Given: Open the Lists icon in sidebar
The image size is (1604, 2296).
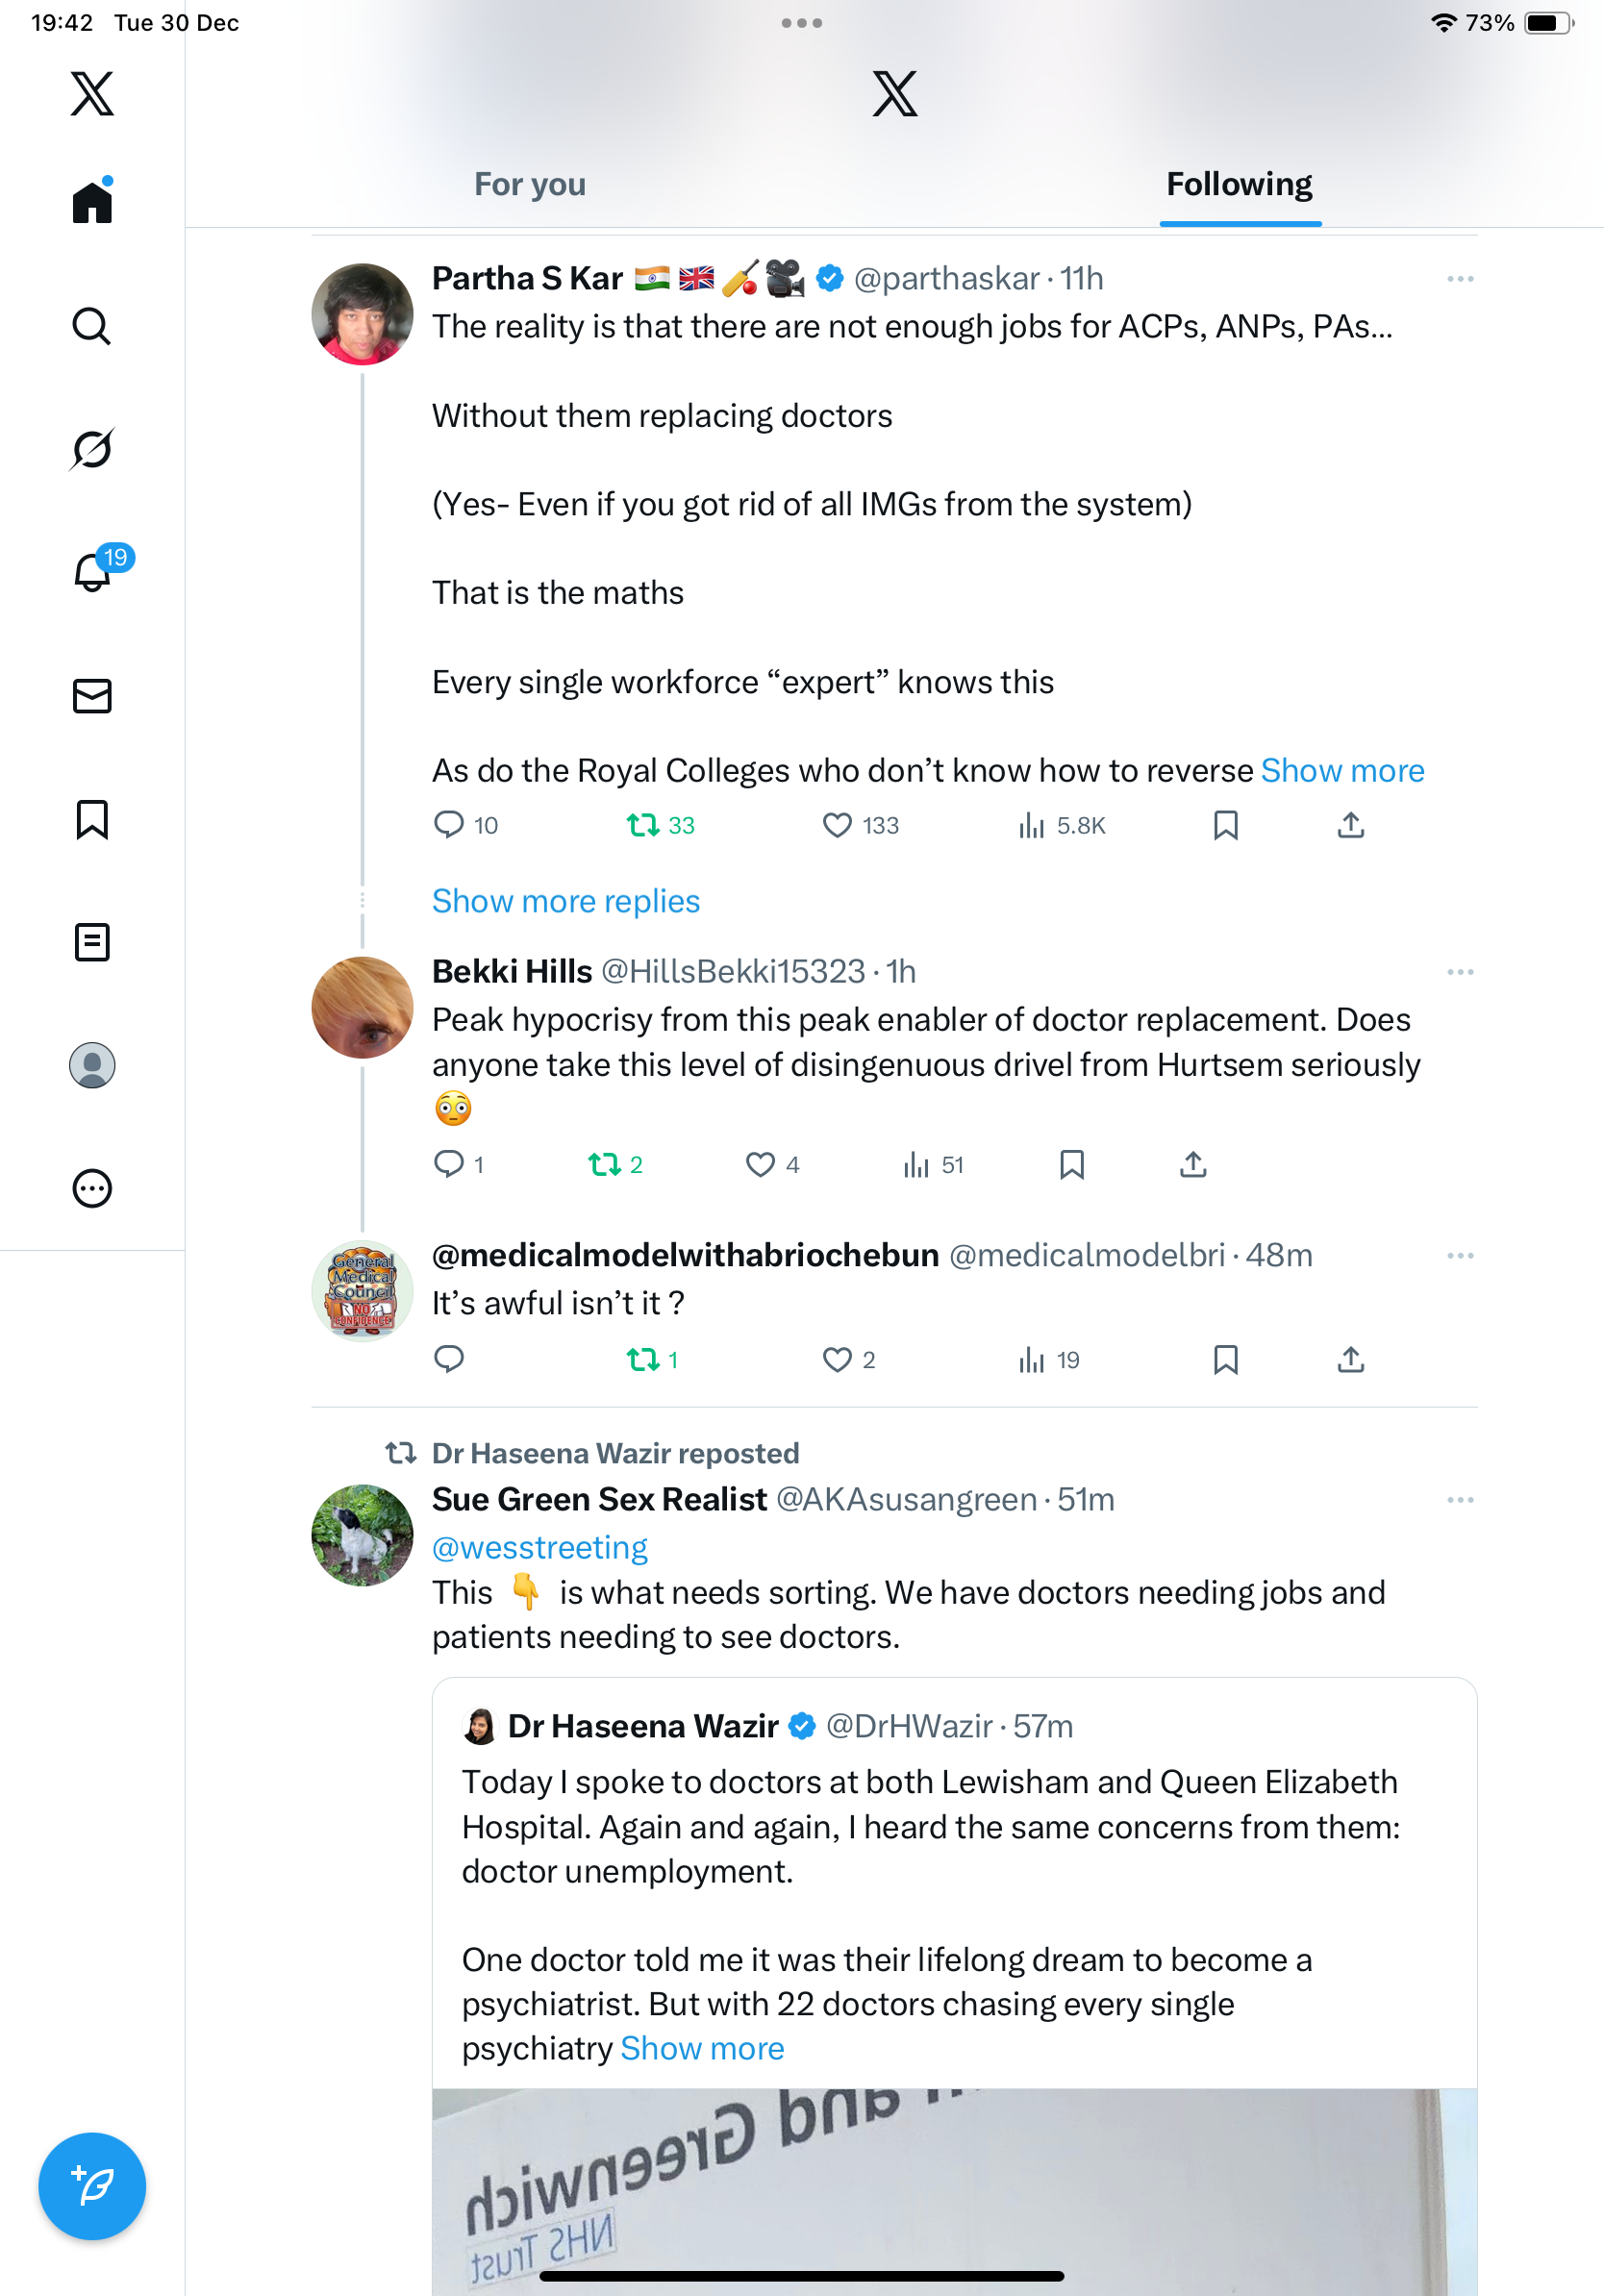Looking at the screenshot, I should coord(92,942).
